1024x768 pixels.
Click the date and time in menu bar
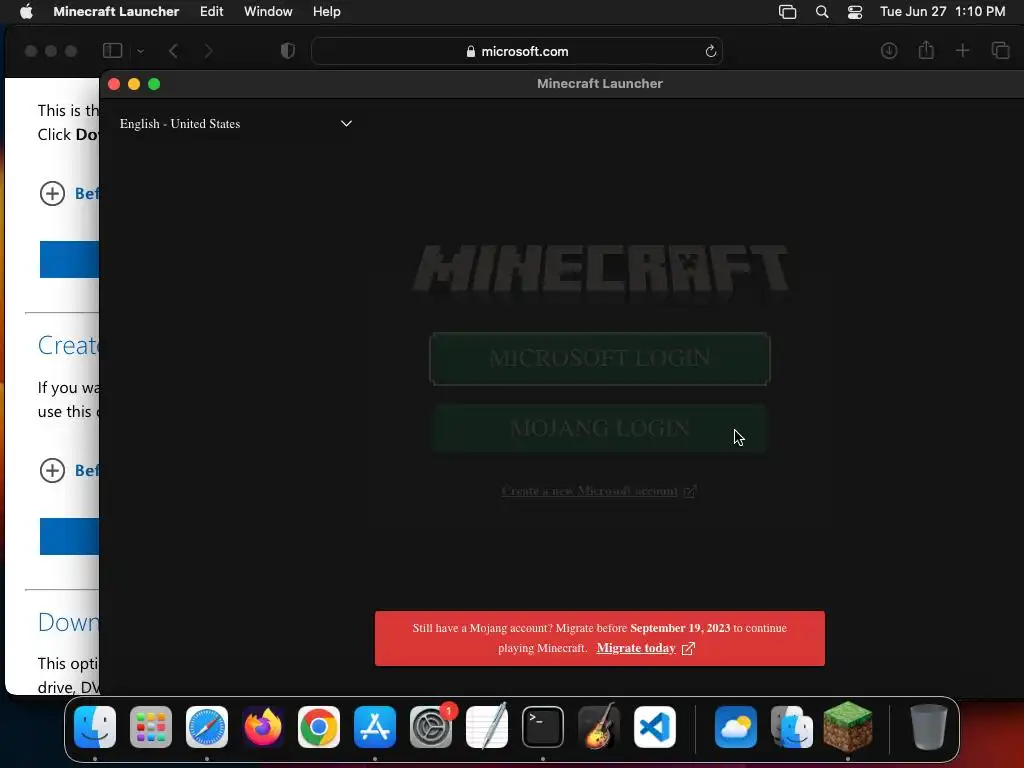[x=942, y=12]
